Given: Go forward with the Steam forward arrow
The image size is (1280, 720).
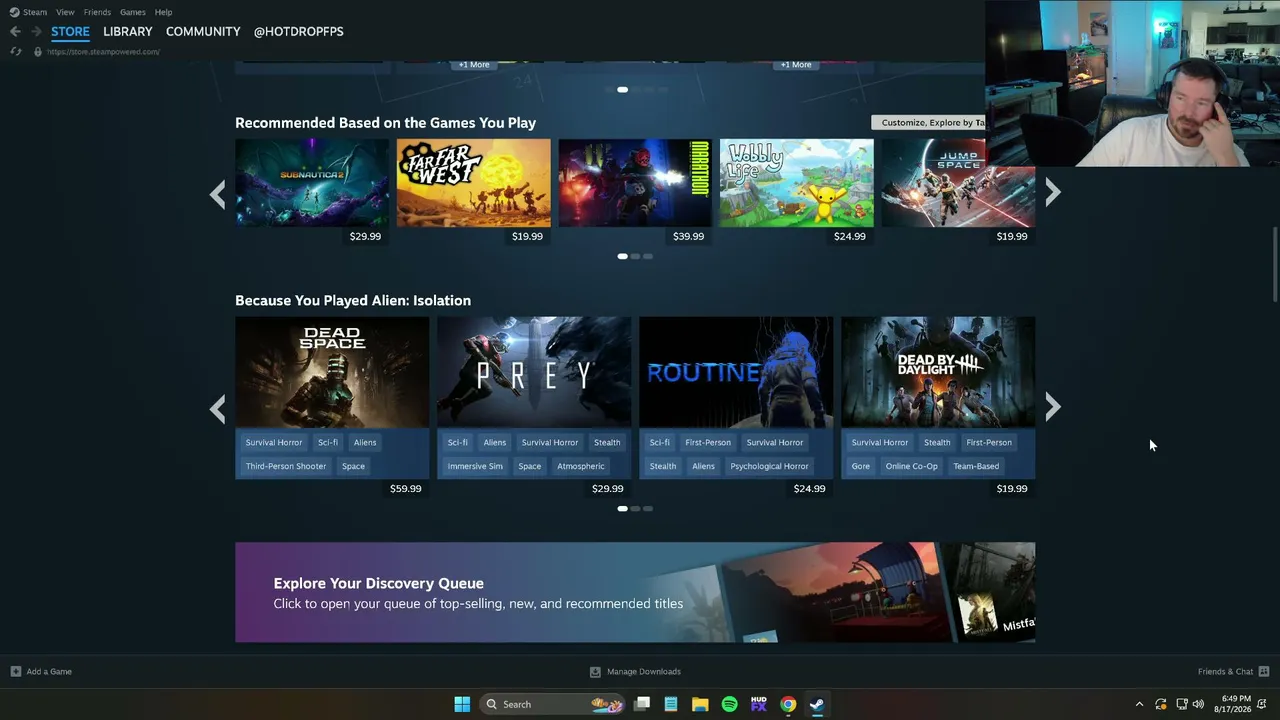Looking at the screenshot, I should point(36,32).
